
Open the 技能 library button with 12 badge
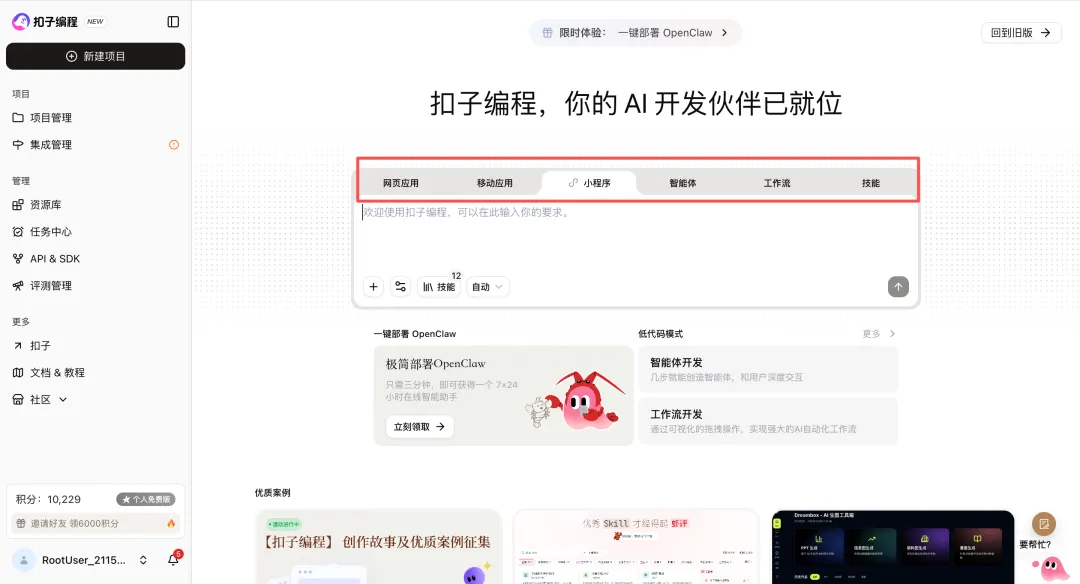[439, 286]
